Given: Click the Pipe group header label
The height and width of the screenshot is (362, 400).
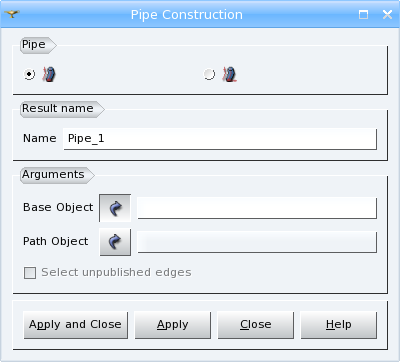Looking at the screenshot, I should [34, 45].
